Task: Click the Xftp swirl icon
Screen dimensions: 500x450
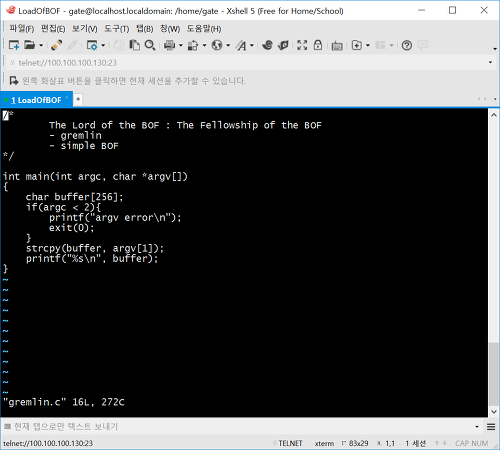Action: coord(267,45)
